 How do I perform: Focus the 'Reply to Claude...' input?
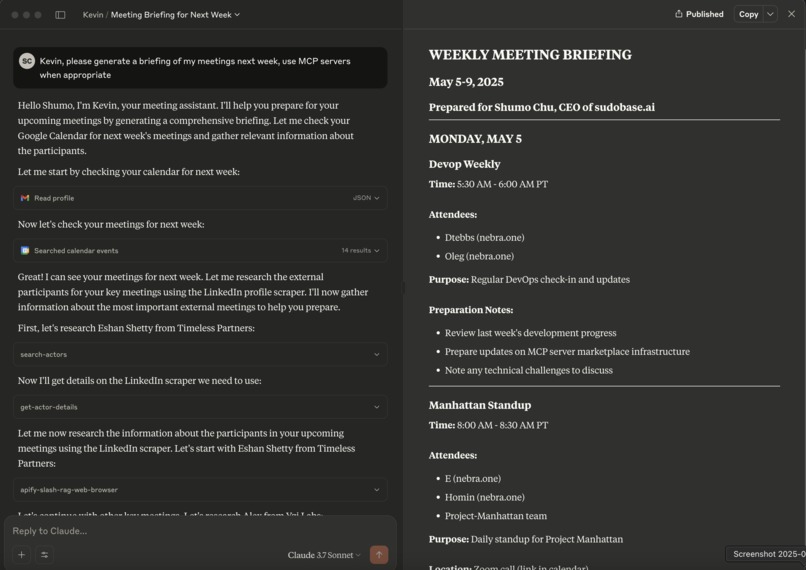click(x=200, y=531)
